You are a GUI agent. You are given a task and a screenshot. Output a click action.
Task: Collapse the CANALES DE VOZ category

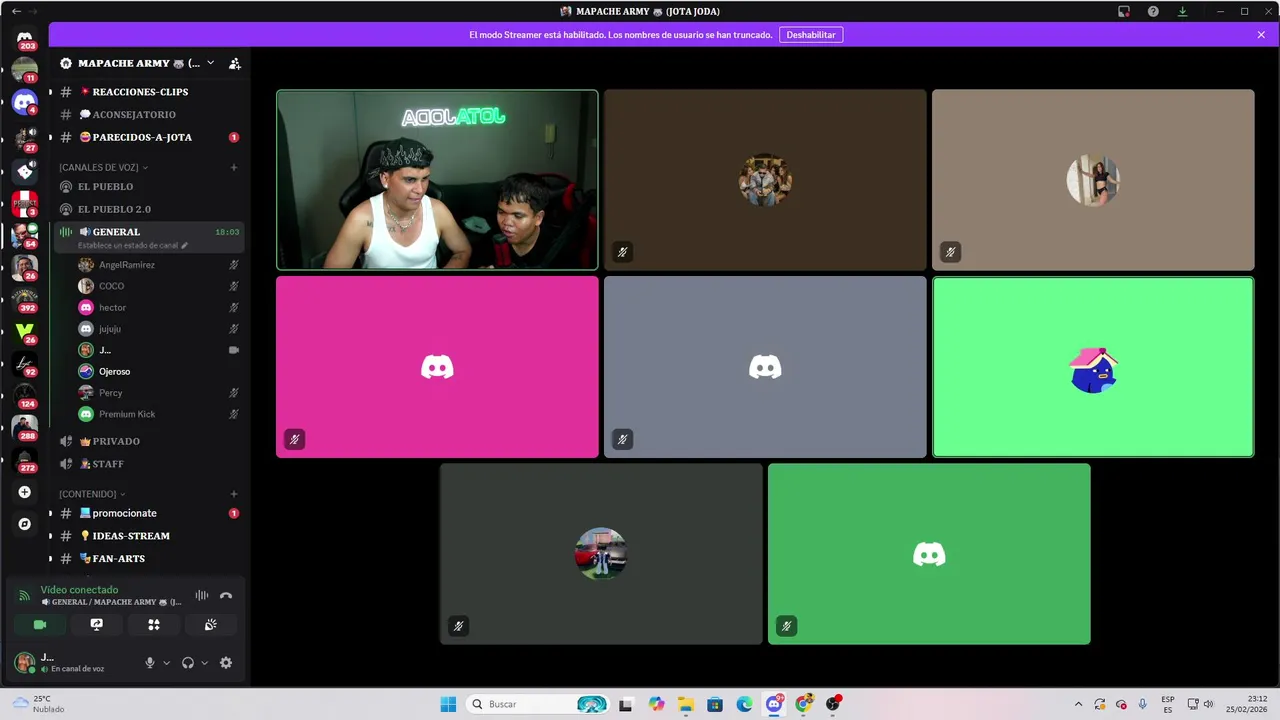pyautogui.click(x=103, y=167)
